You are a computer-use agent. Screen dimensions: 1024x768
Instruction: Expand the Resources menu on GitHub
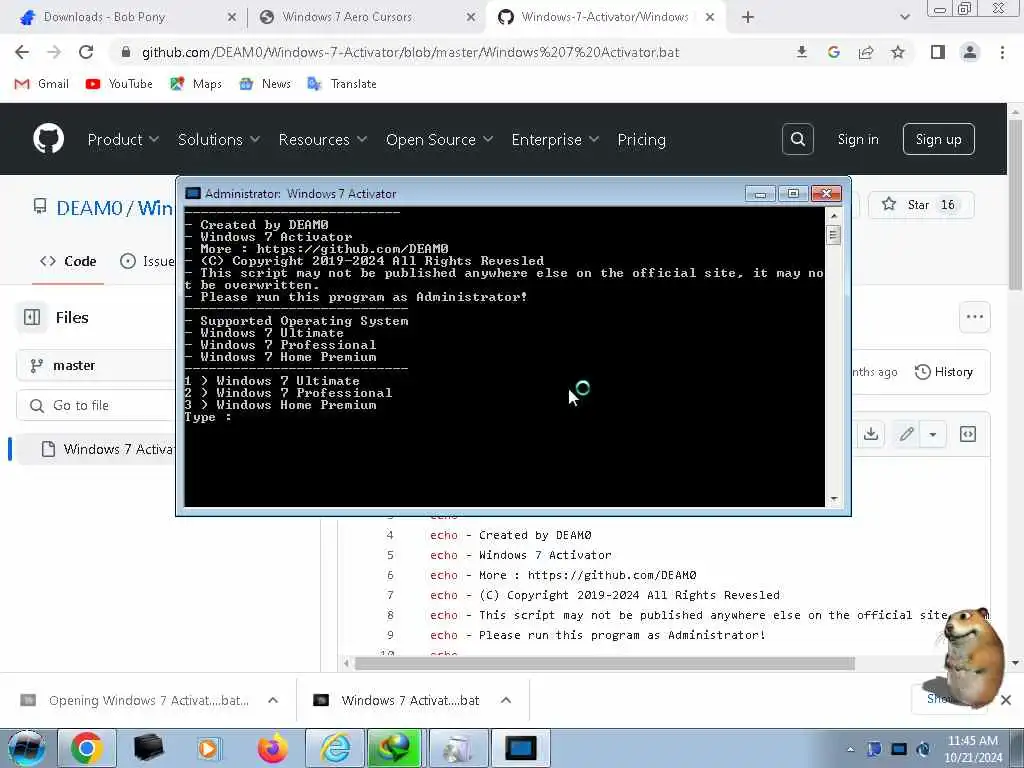click(323, 140)
